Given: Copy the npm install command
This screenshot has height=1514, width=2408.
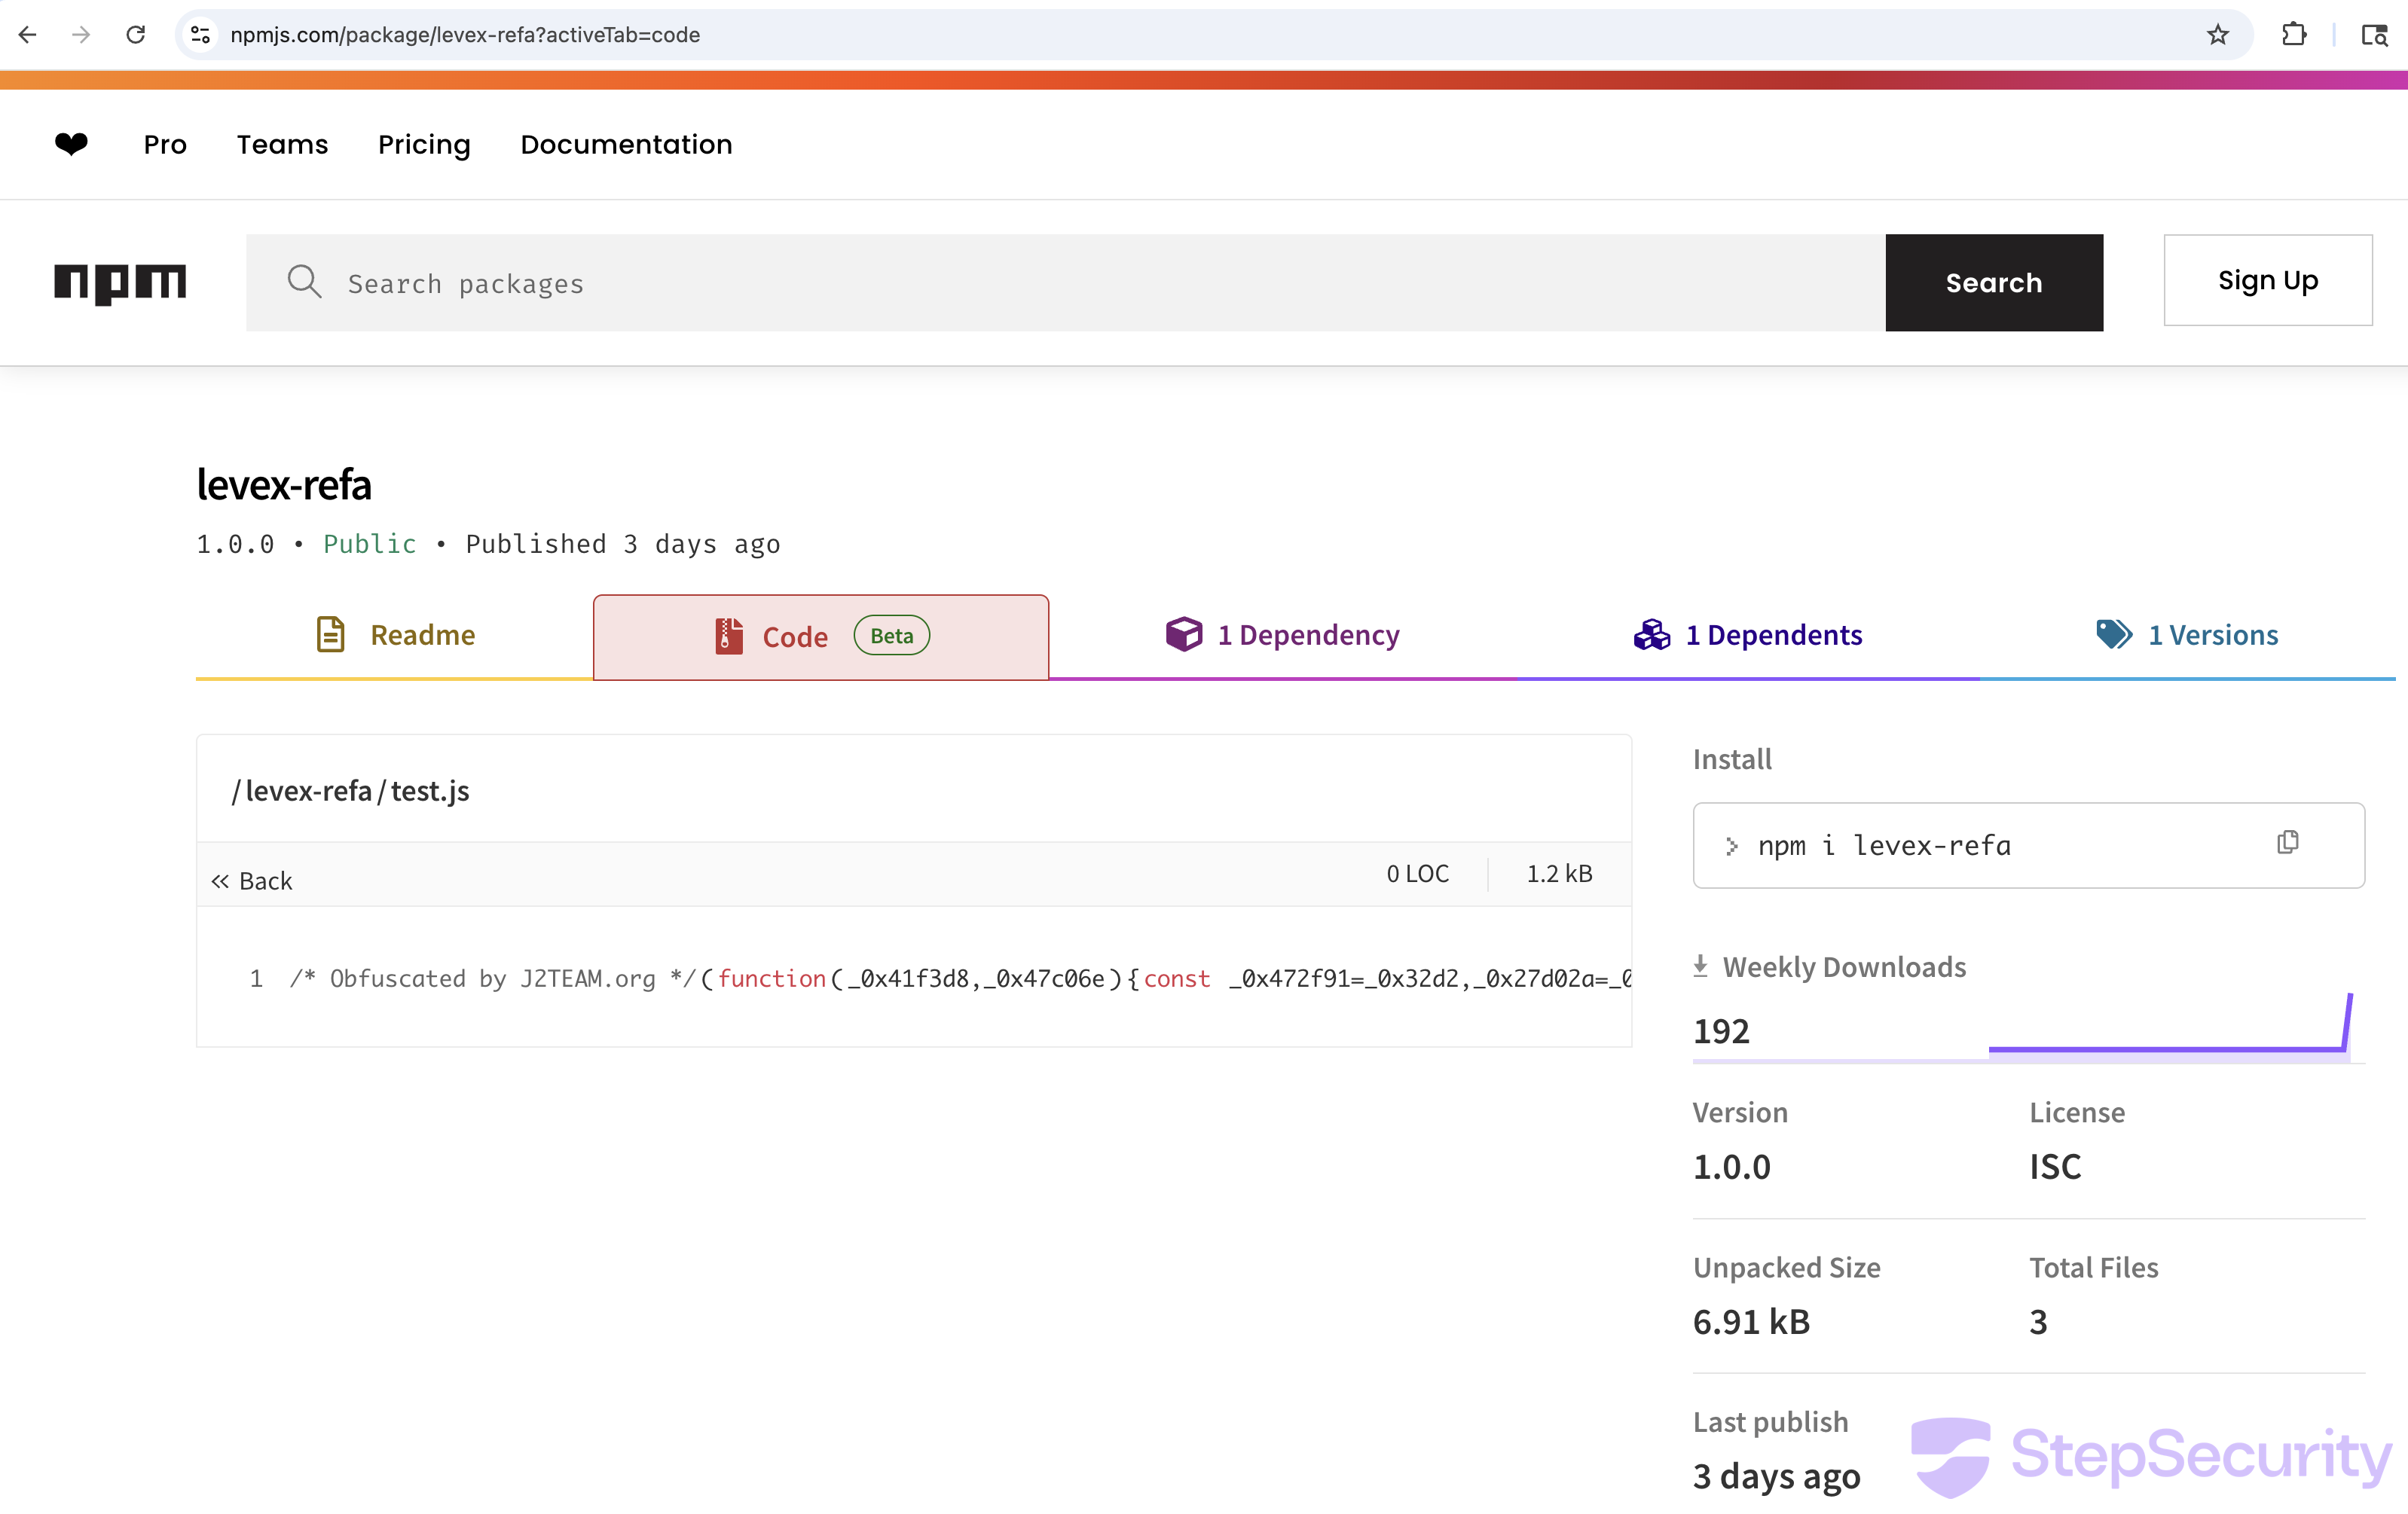Looking at the screenshot, I should 2287,843.
